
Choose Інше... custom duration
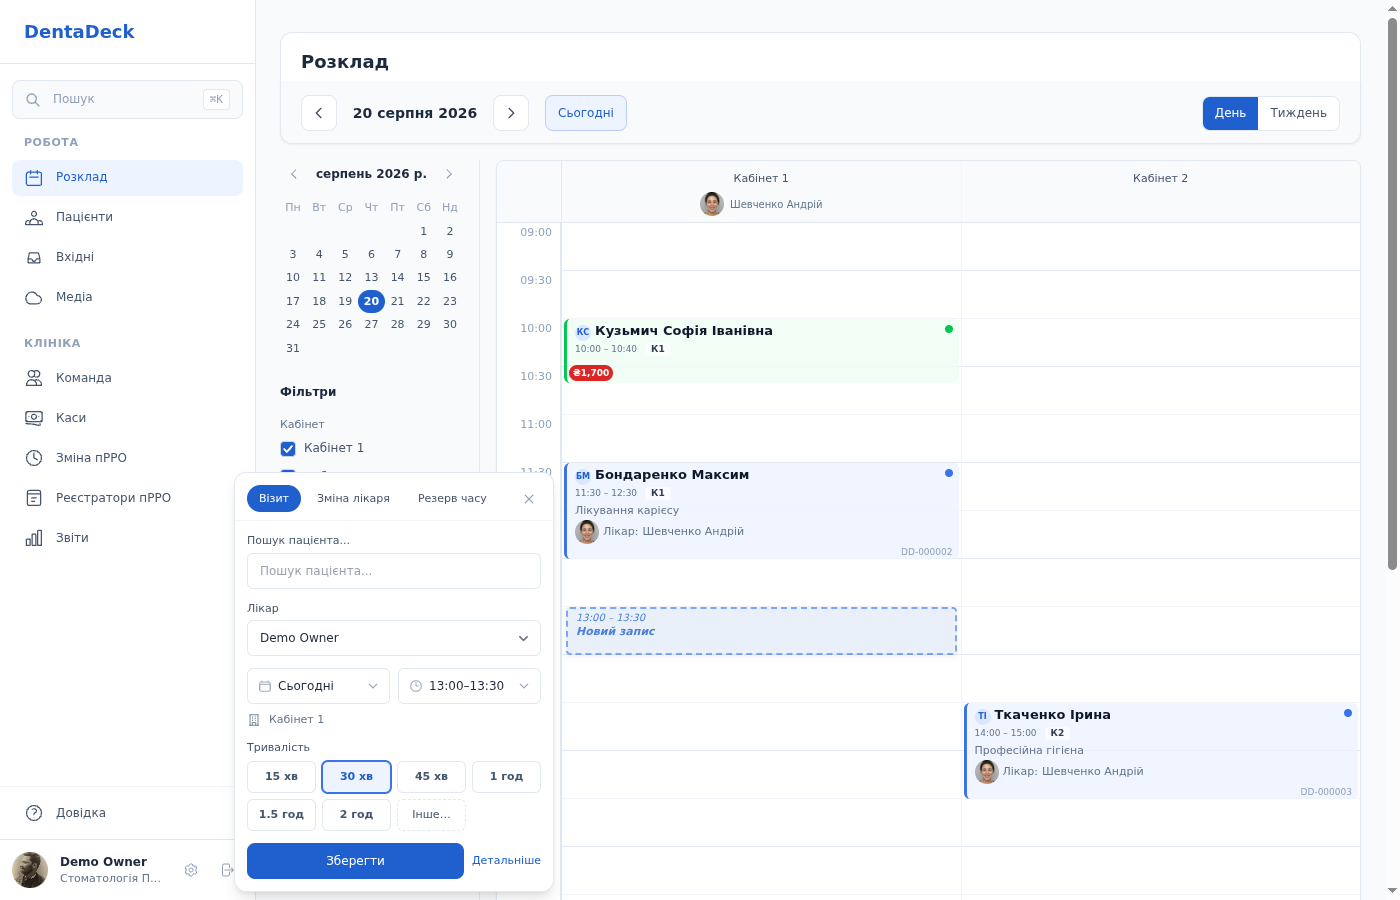pyautogui.click(x=431, y=815)
